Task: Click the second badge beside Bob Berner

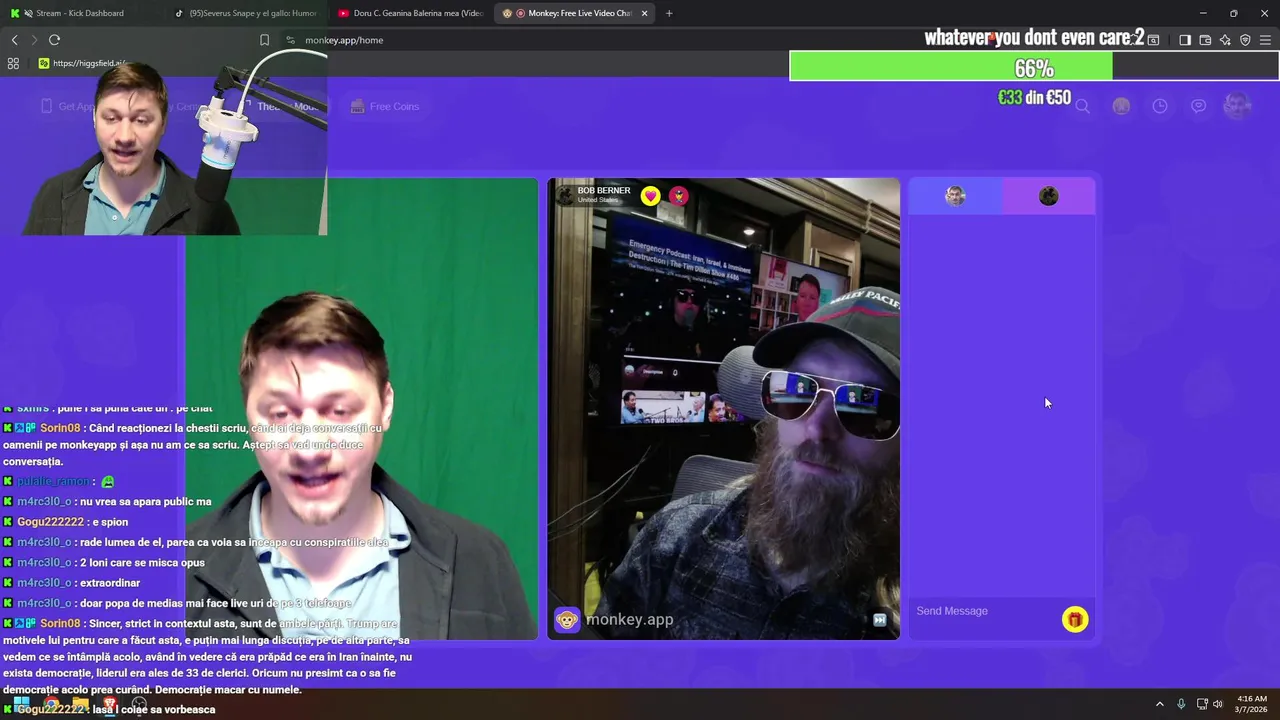Action: click(679, 196)
